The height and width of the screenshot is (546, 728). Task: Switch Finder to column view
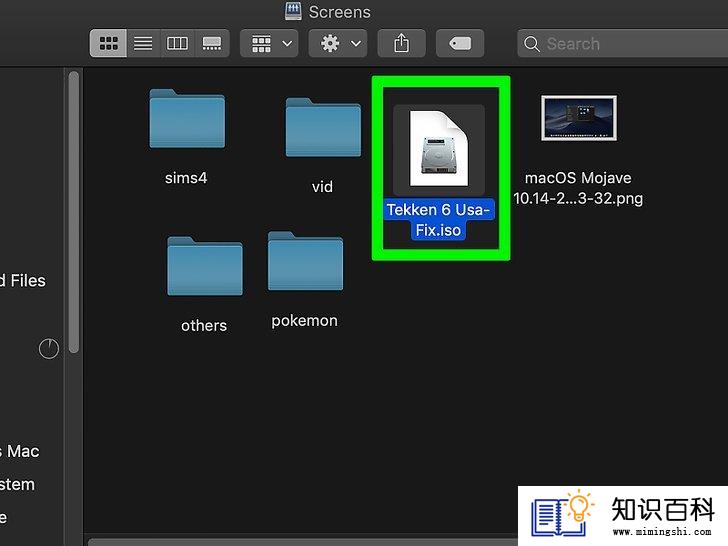click(177, 44)
